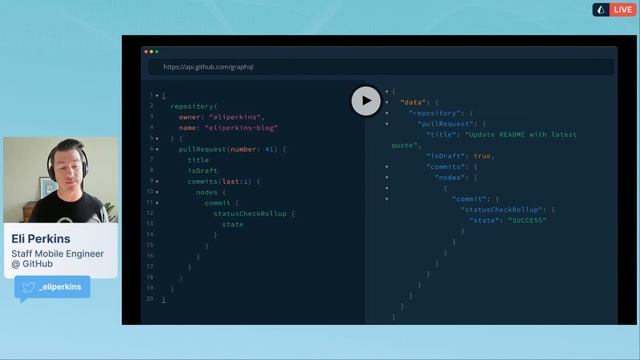Open the _eliperkins Twitter handle
This screenshot has height=360, width=640.
(x=60, y=287)
